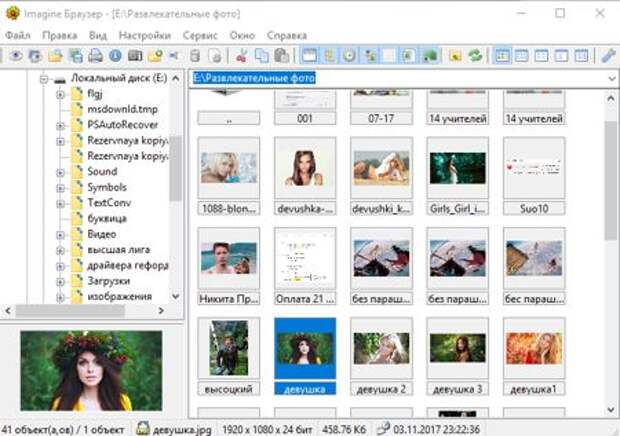Expand the Sound folder node
The height and width of the screenshot is (436, 620).
(x=60, y=173)
